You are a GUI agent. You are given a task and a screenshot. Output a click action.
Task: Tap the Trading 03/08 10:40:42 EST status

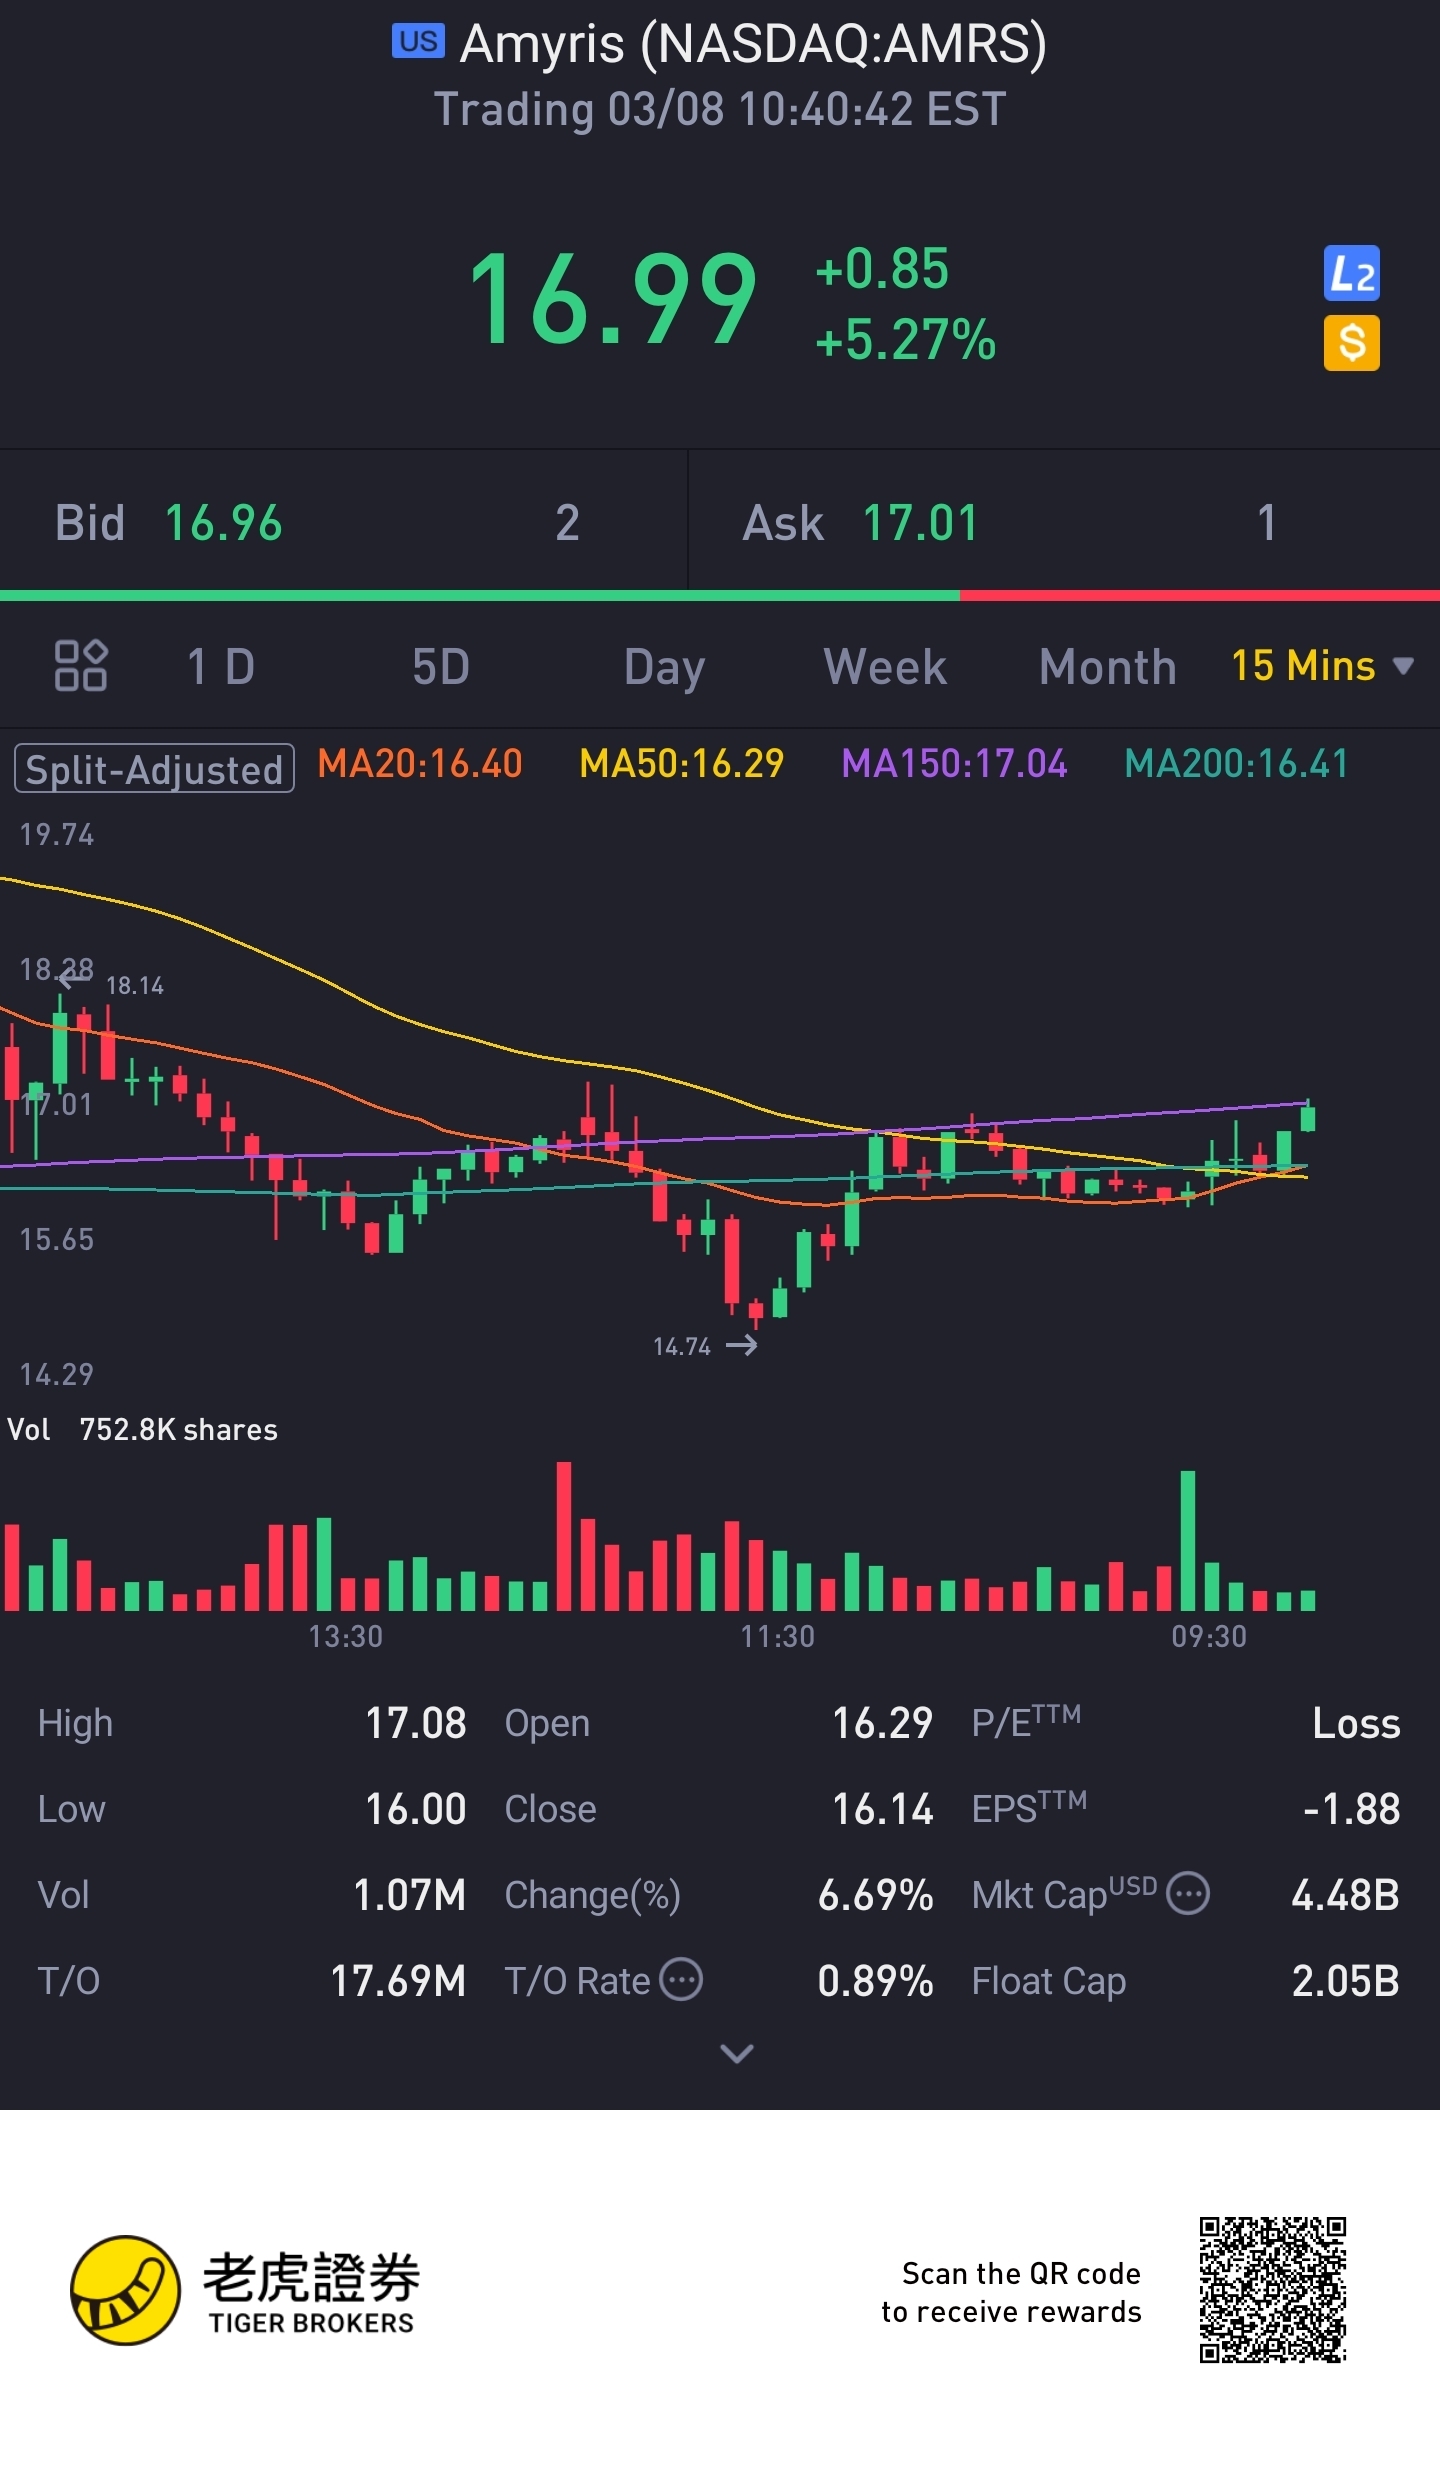coord(720,109)
